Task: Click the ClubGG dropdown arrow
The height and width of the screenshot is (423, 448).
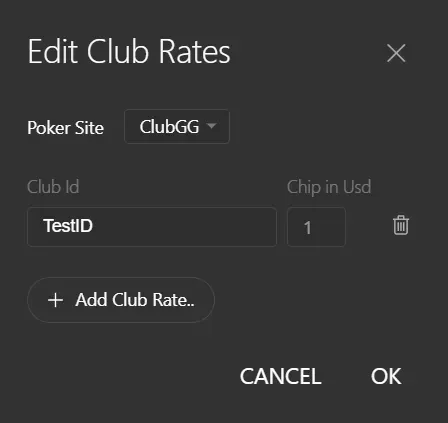Action: [x=211, y=126]
